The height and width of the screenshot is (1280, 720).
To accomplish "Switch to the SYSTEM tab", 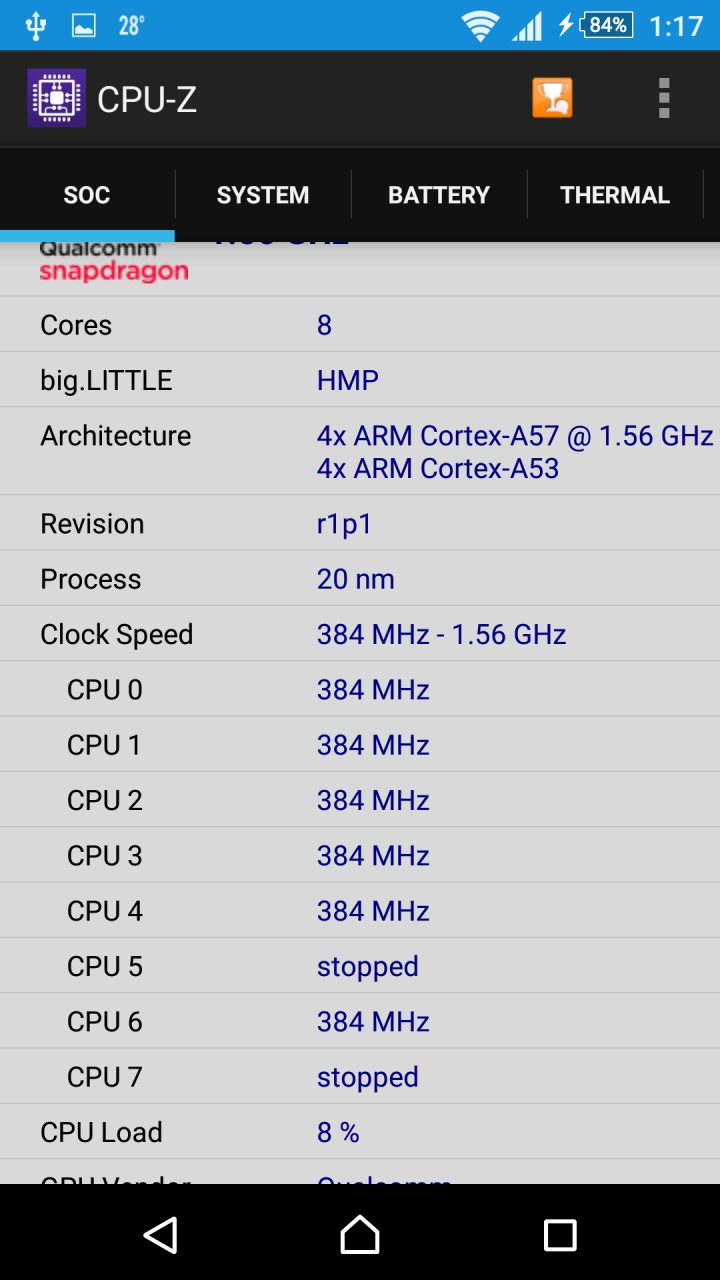I will [x=263, y=195].
